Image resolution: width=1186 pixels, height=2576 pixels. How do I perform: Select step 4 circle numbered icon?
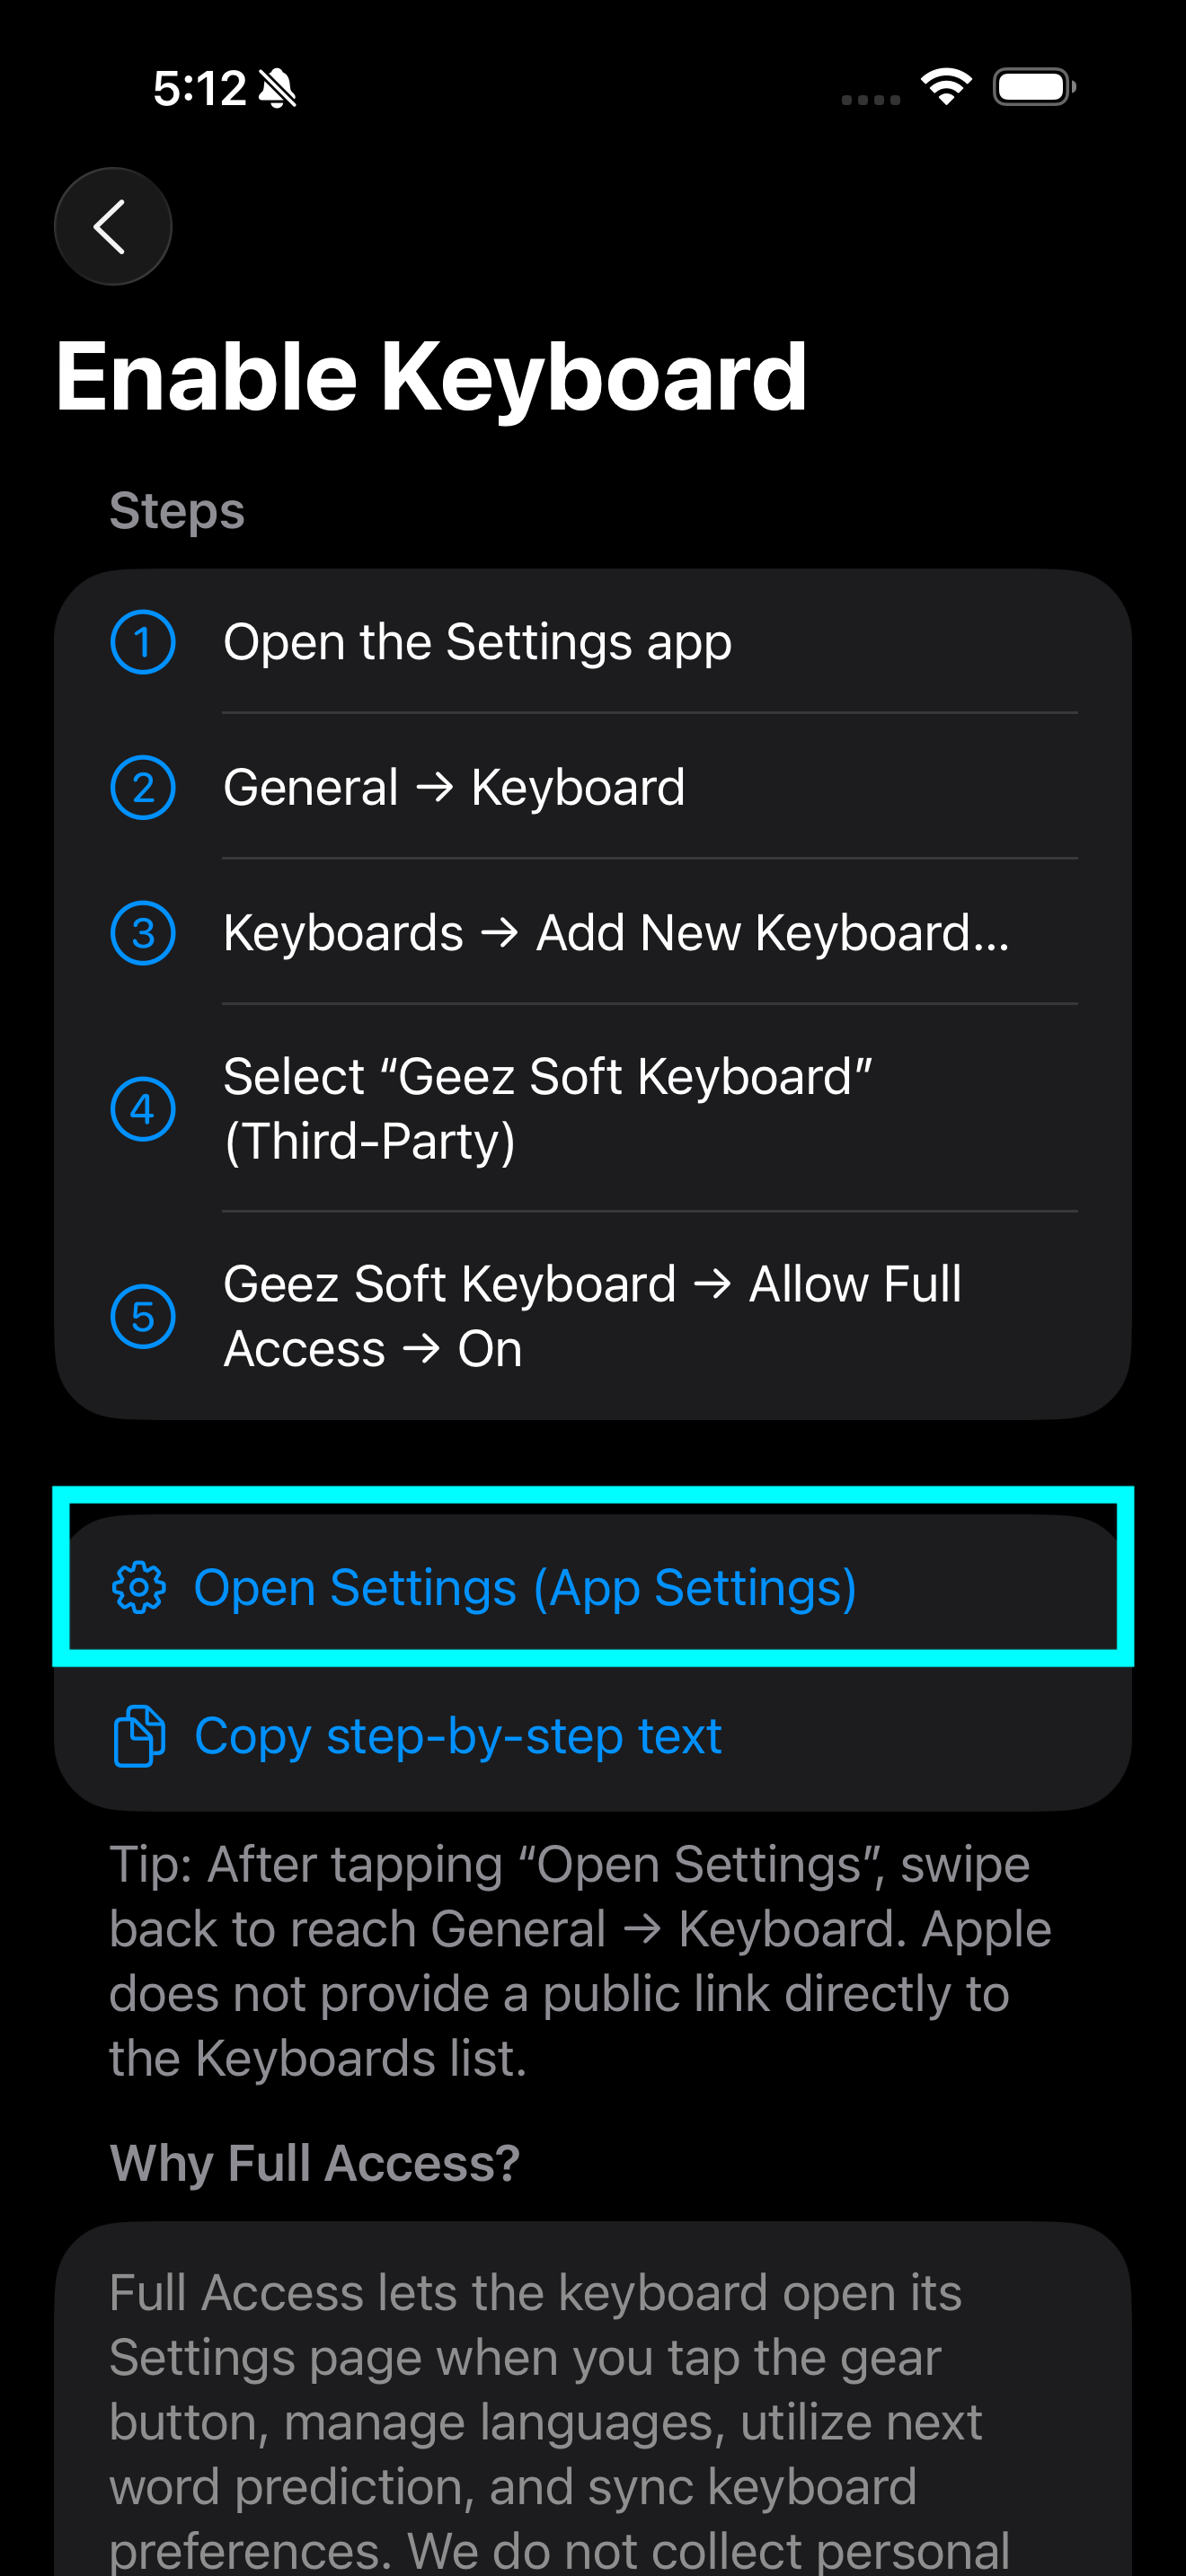[144, 1108]
